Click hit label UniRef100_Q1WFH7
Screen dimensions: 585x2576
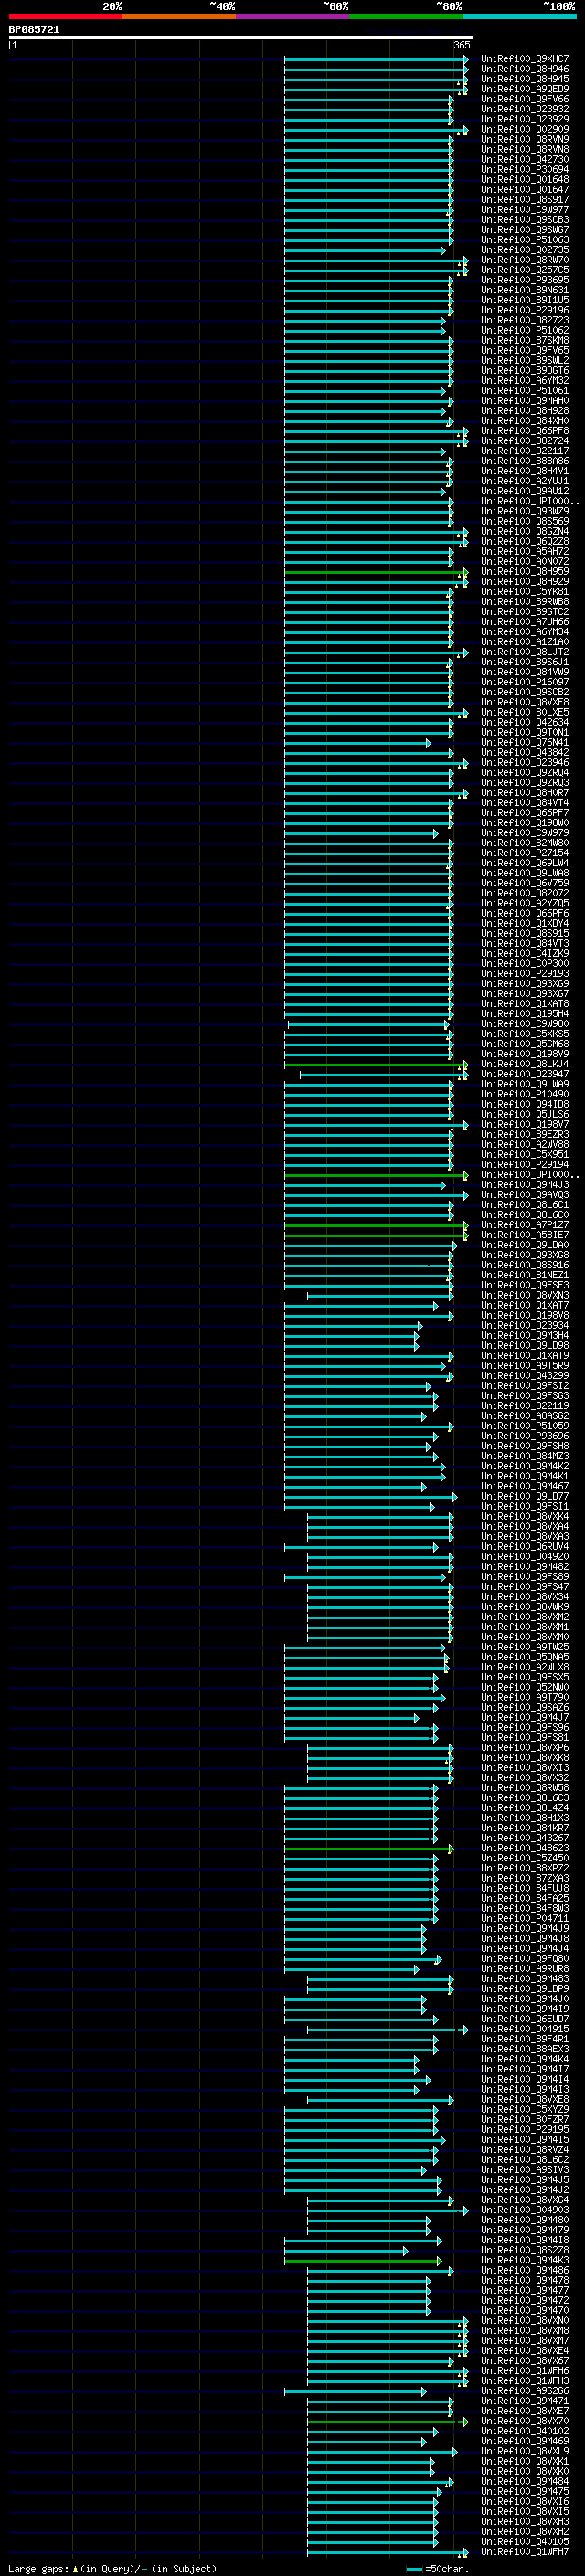tap(525, 2552)
